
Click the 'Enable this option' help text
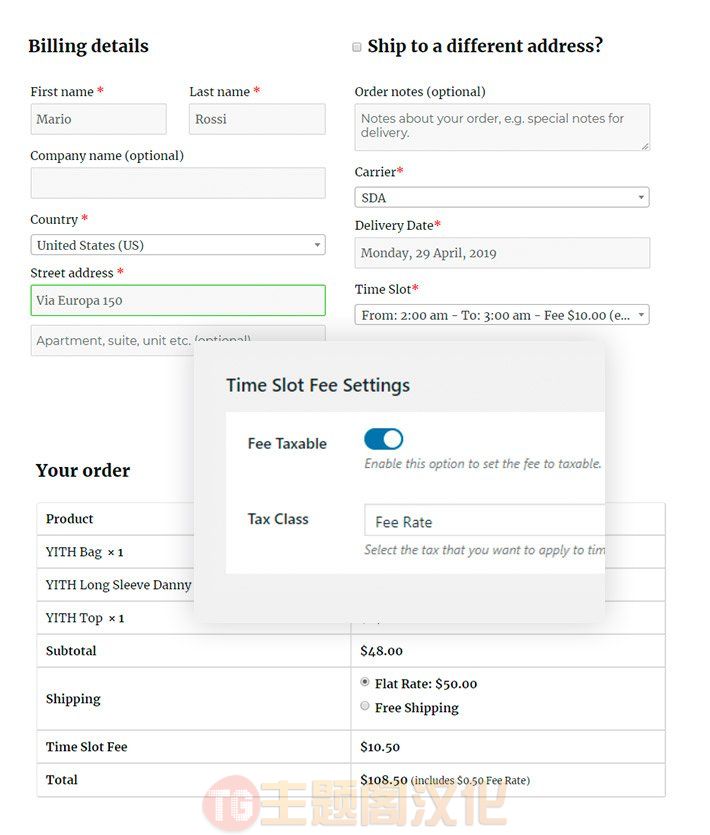coord(483,464)
